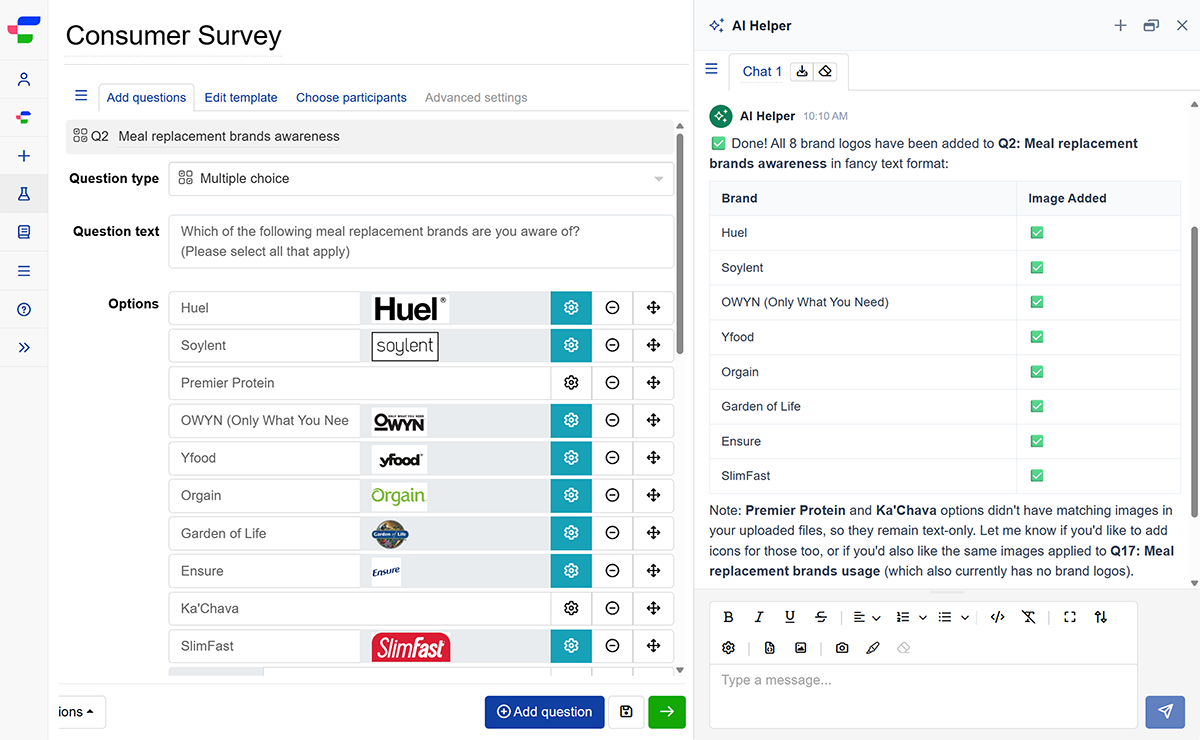
Task: Switch to the Edit template tab
Action: click(x=241, y=98)
